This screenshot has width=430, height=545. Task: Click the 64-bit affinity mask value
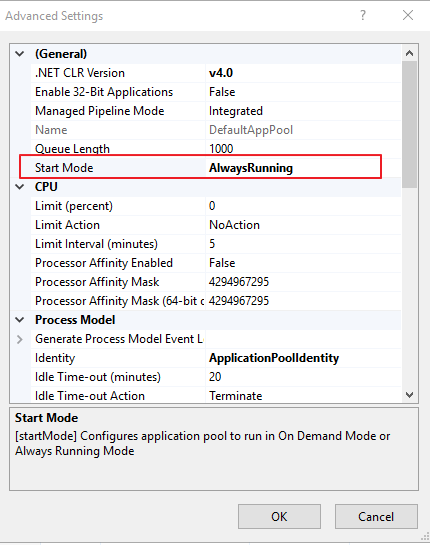(x=239, y=301)
